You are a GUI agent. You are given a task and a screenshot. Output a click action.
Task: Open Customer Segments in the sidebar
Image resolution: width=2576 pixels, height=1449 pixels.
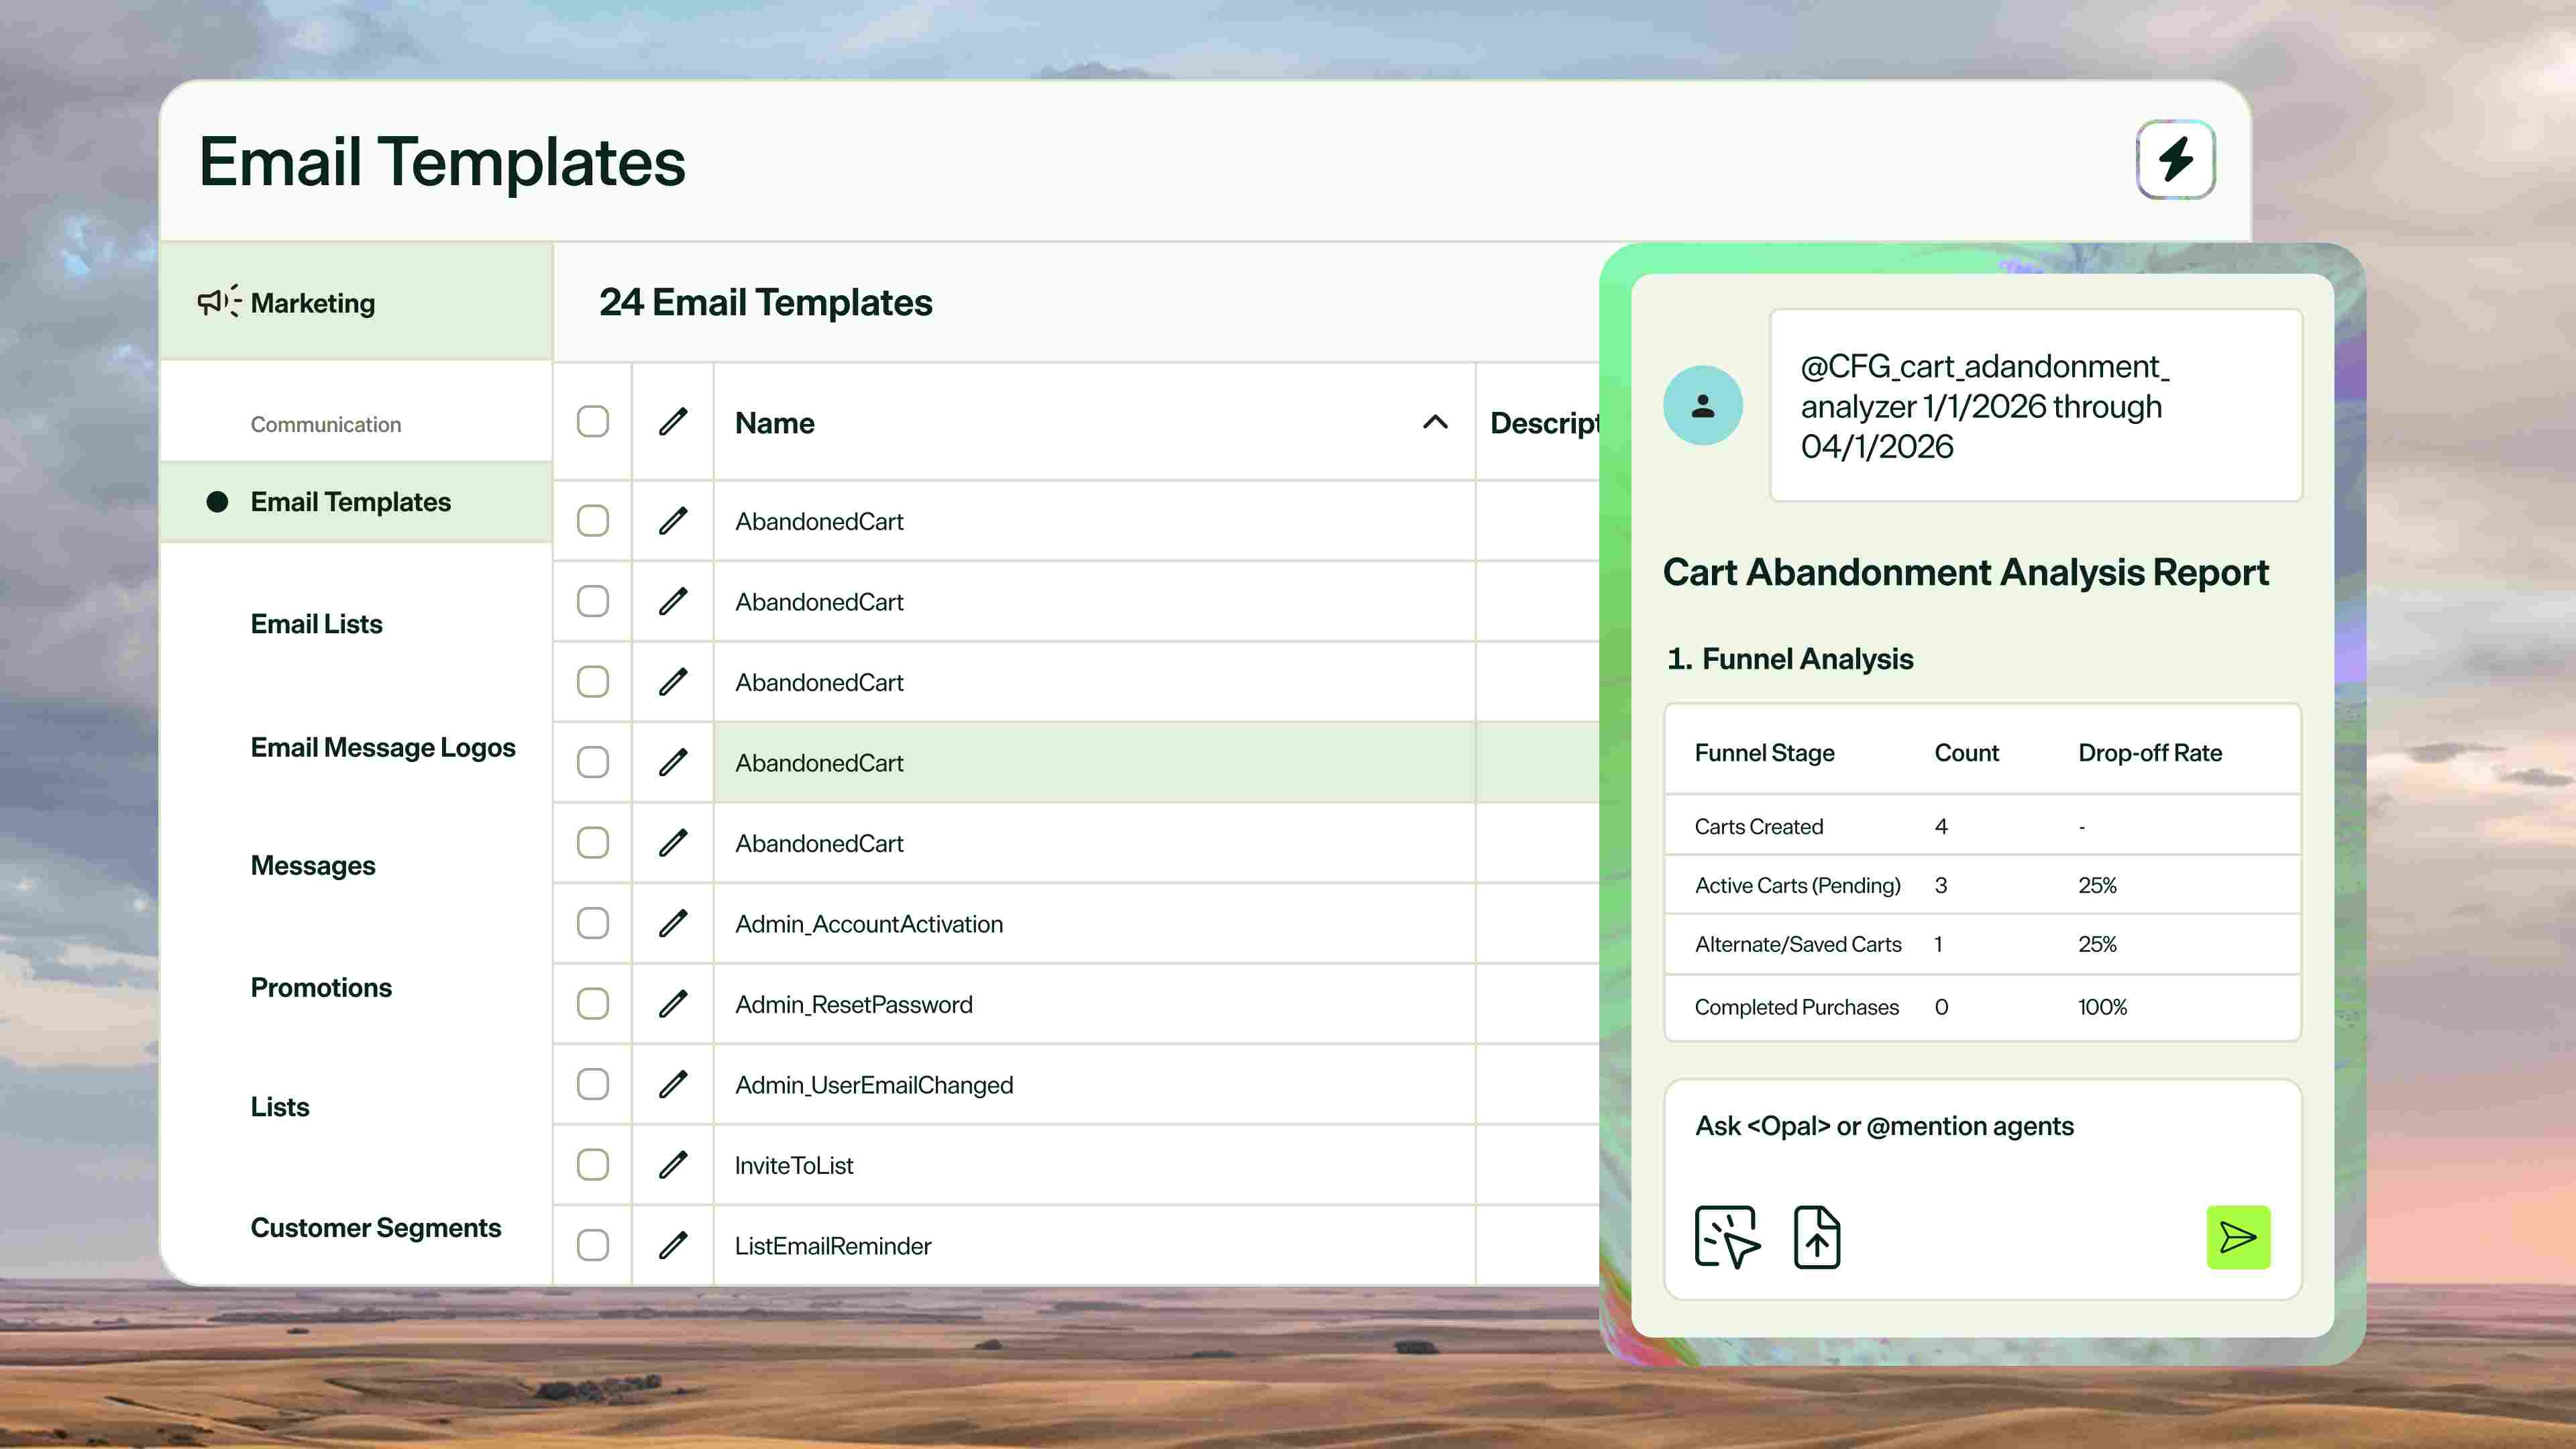pyautogui.click(x=376, y=1228)
